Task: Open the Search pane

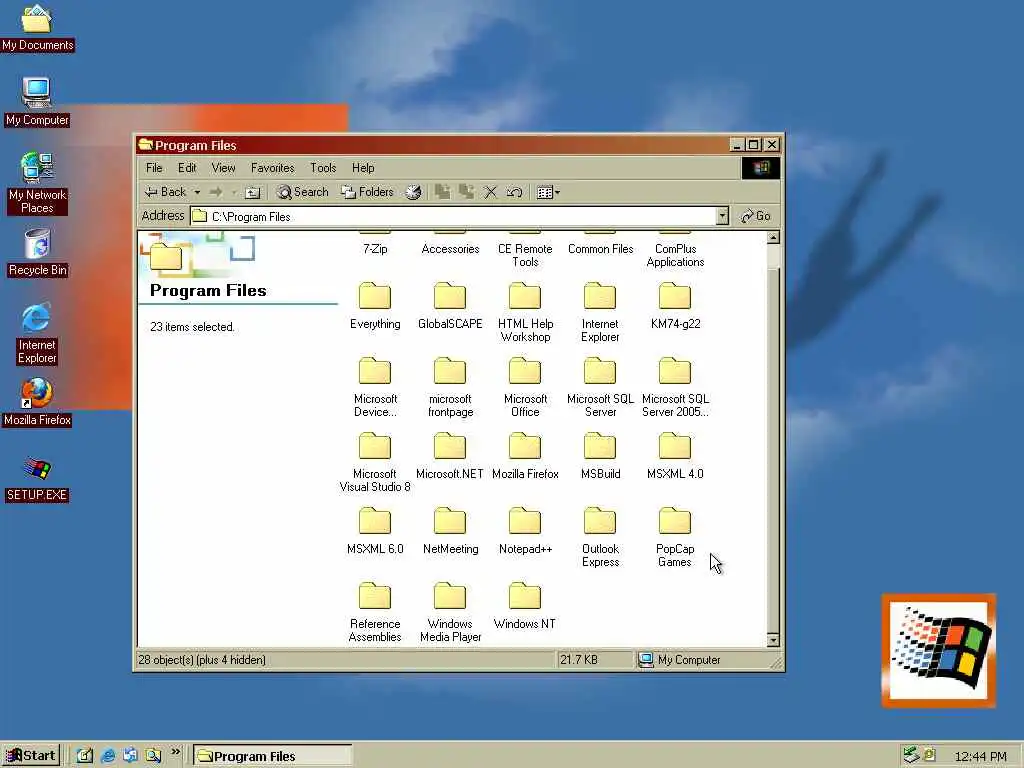Action: click(302, 192)
